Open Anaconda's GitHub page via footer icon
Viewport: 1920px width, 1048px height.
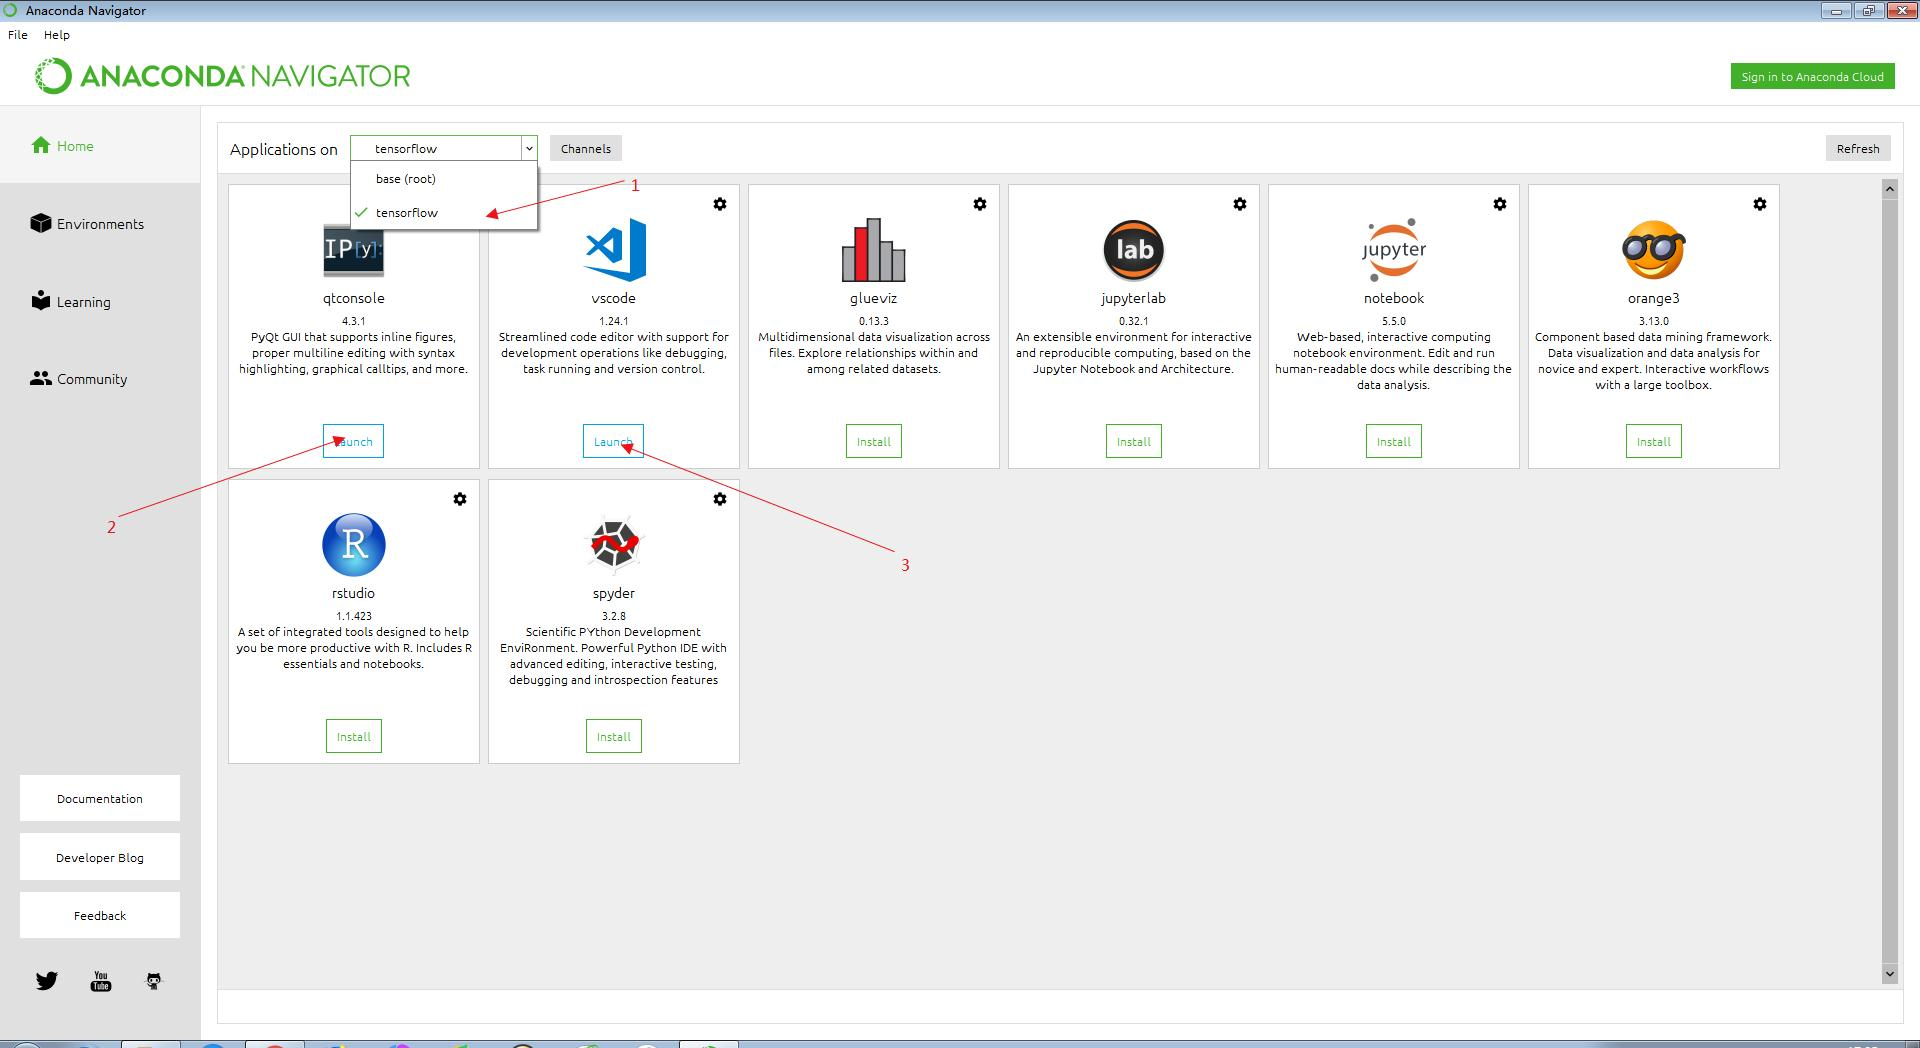tap(152, 981)
